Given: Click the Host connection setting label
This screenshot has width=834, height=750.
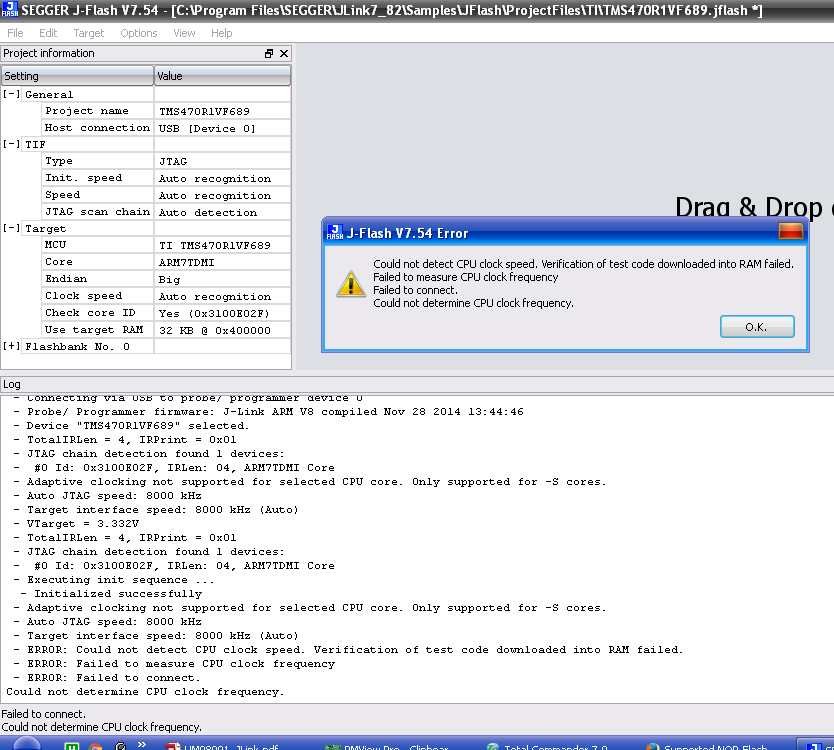Looking at the screenshot, I should [x=97, y=128].
